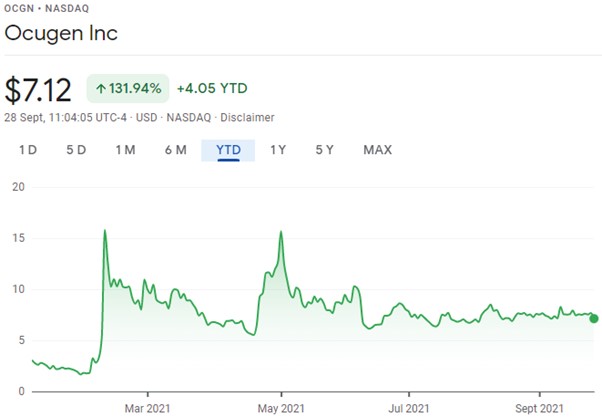Screen dimensions: 602x417
Task: Show the 1Y price chart
Action: pos(278,150)
